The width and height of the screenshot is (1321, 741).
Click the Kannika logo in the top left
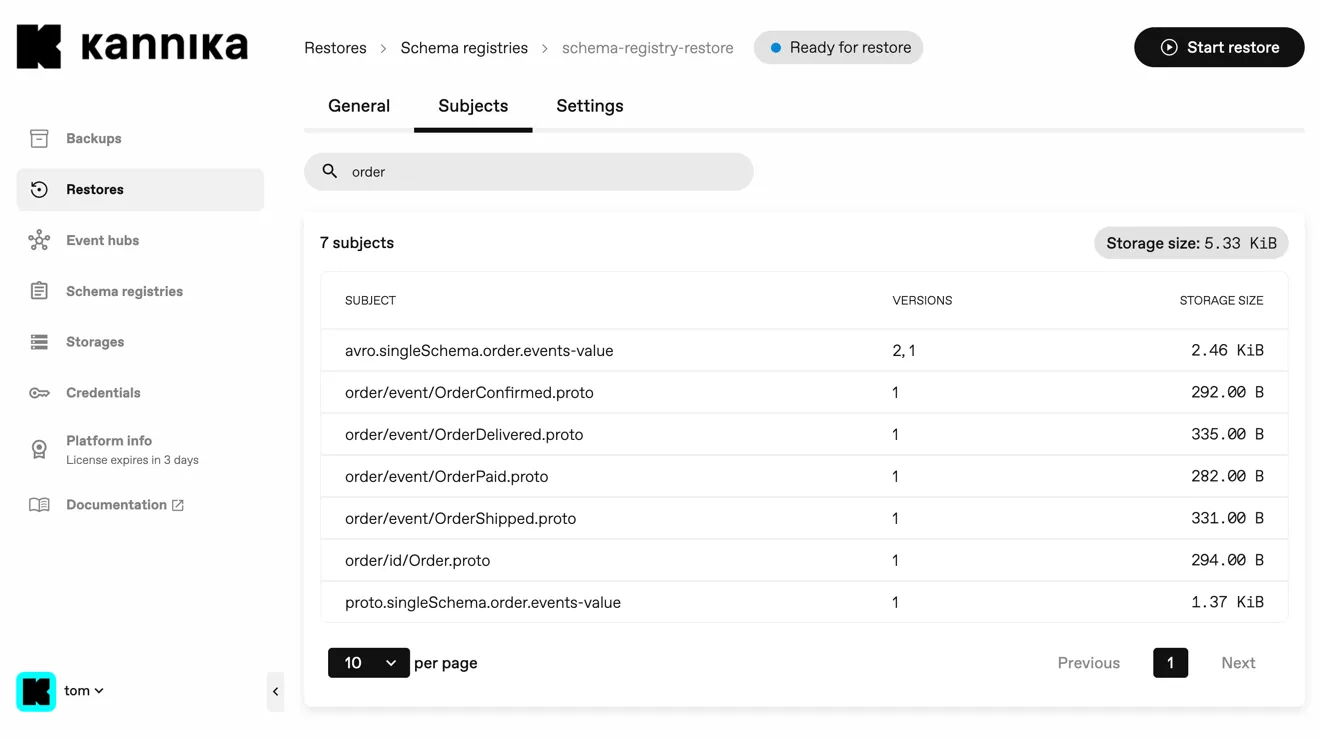click(131, 45)
